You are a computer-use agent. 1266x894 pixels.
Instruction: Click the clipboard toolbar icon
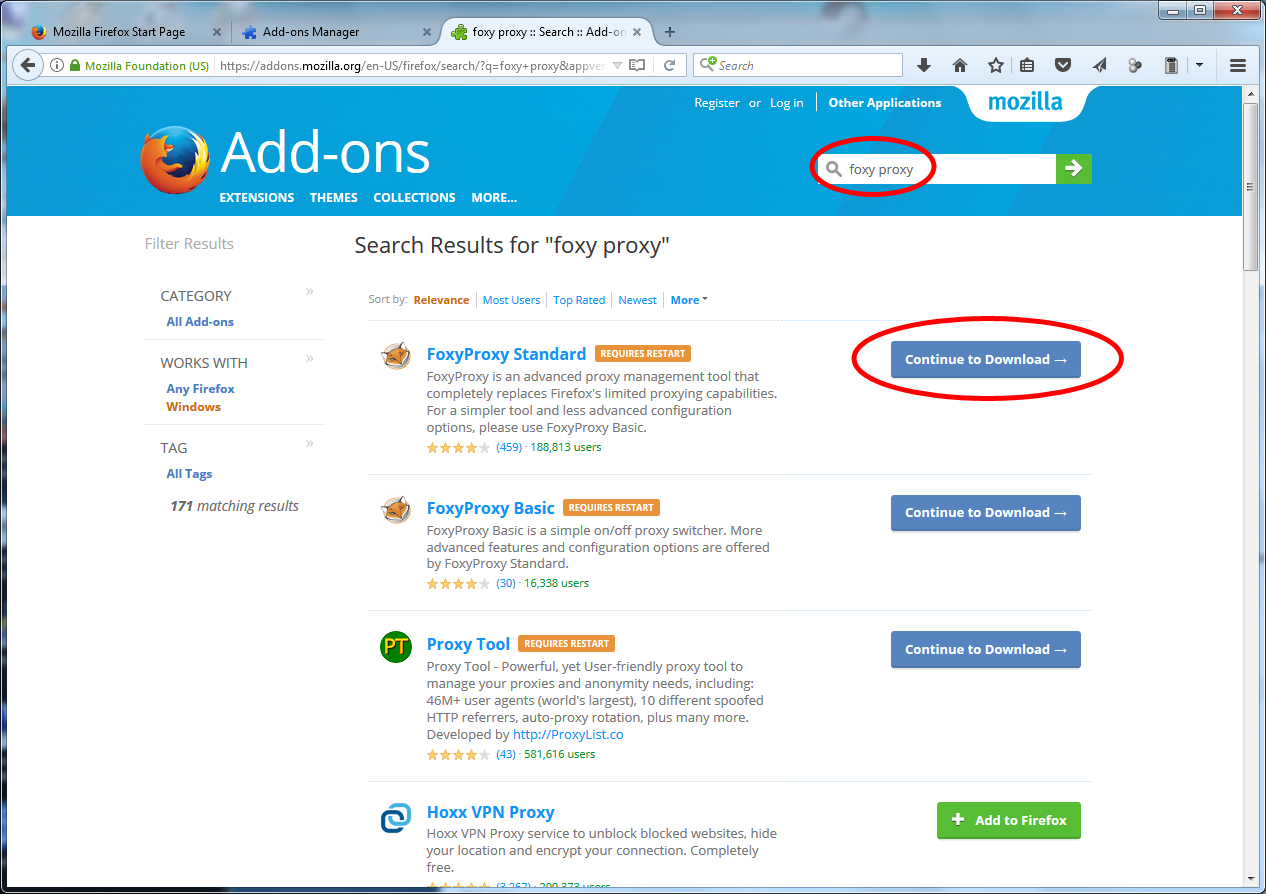1170,65
